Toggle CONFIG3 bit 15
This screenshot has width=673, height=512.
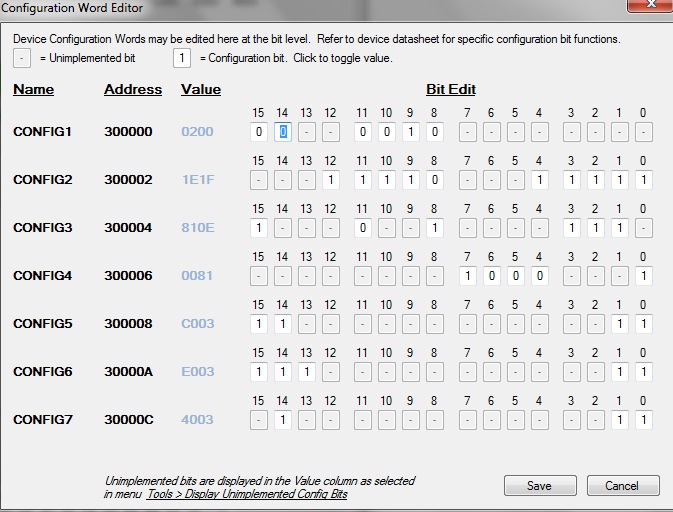(259, 228)
